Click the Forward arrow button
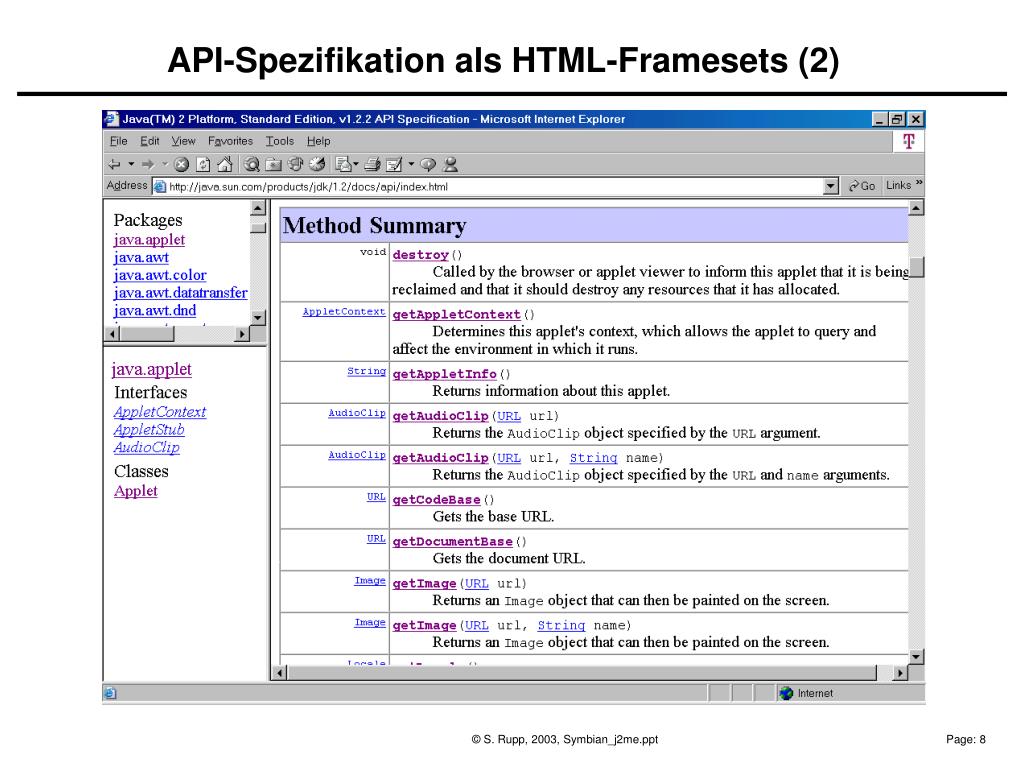 [x=148, y=165]
